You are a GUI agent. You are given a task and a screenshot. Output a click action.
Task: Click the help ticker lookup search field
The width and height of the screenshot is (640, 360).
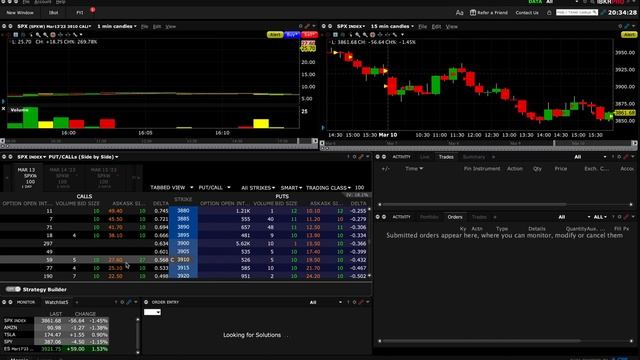[576, 13]
